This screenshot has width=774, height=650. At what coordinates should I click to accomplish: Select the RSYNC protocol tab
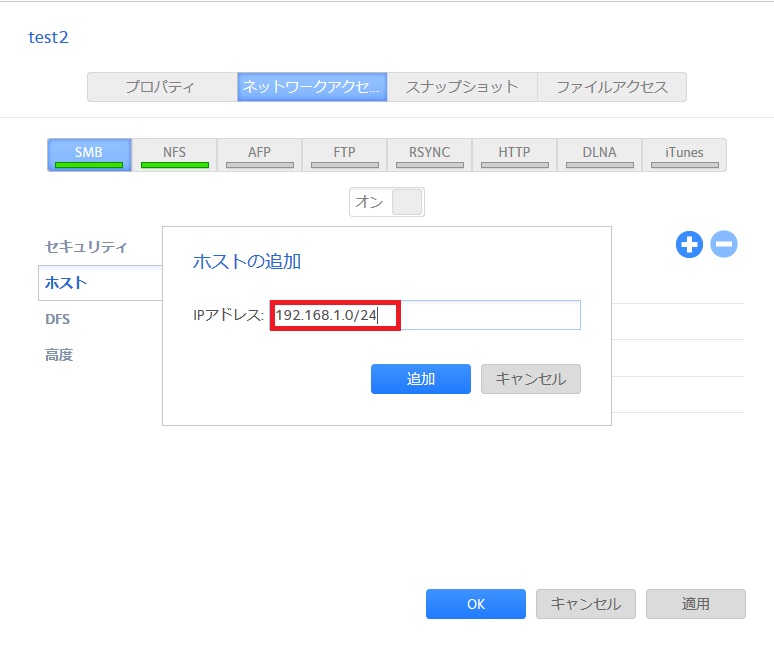[429, 155]
